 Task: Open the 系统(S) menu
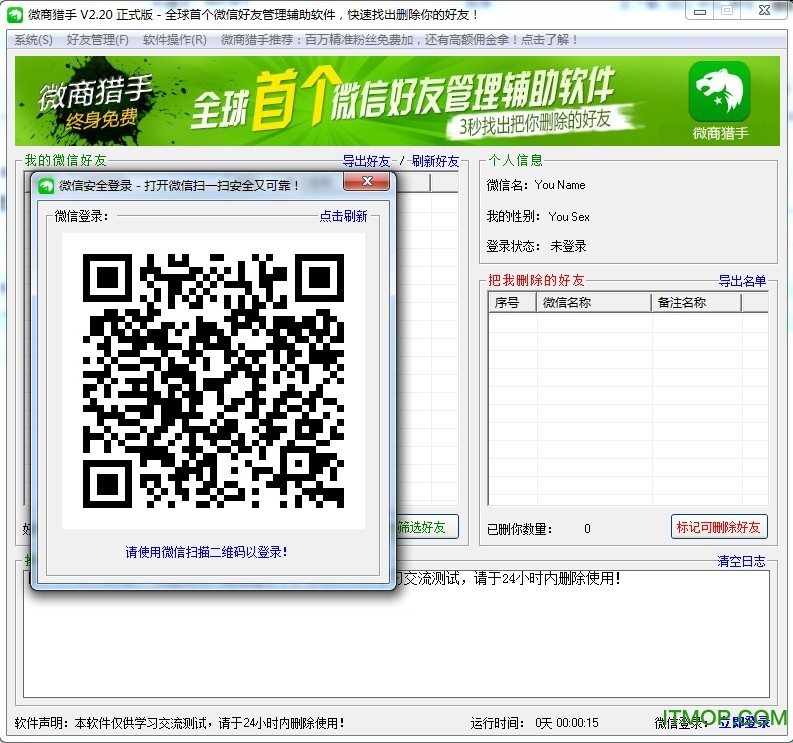33,40
